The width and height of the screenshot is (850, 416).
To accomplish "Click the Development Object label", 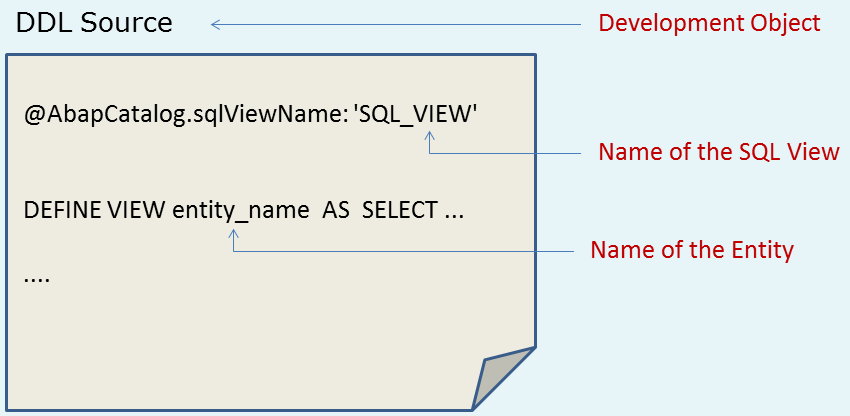I will point(709,23).
